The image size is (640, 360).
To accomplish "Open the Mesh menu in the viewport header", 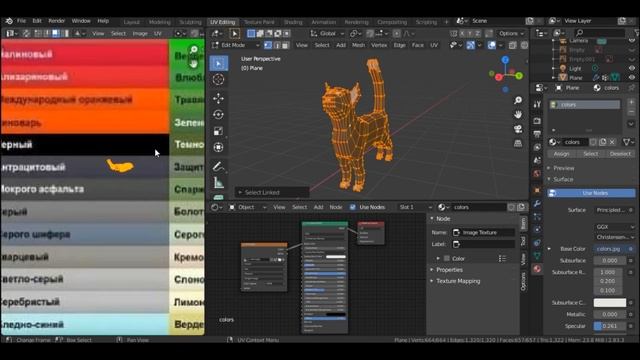I will [358, 45].
